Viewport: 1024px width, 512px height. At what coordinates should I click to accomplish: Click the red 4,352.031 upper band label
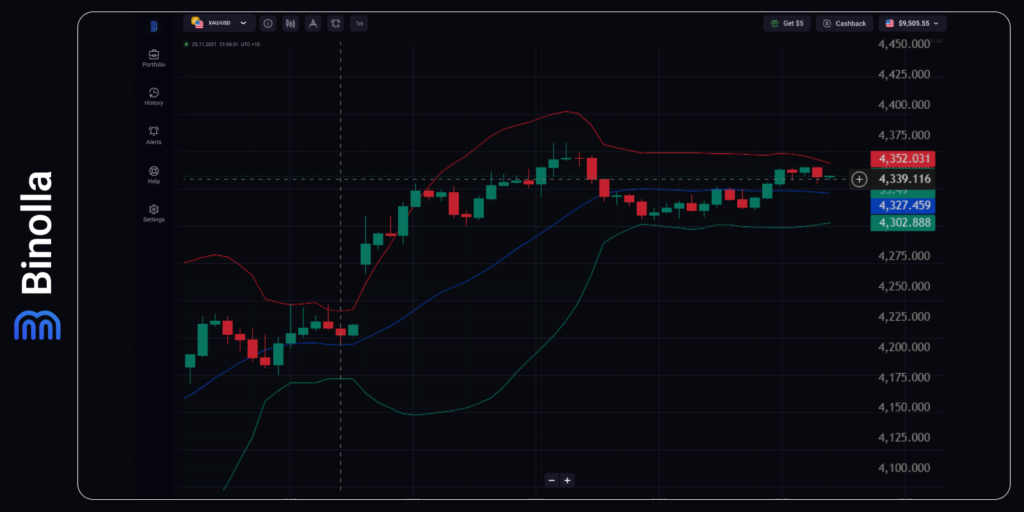903,159
